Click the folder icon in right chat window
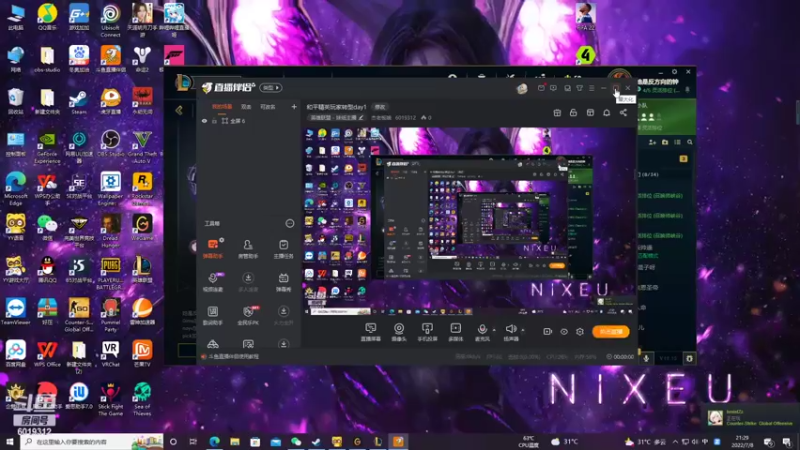The width and height of the screenshot is (800, 450). (665, 142)
